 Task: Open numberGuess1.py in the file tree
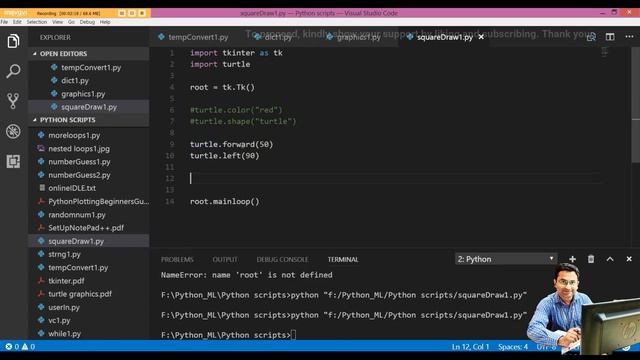point(89,162)
